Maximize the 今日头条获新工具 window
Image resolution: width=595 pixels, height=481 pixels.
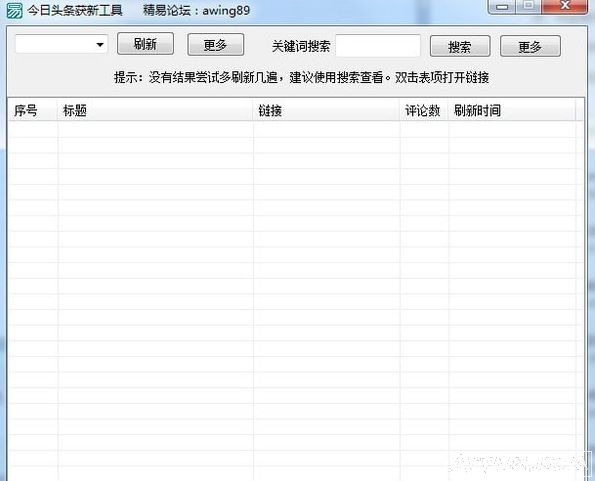click(x=528, y=6)
